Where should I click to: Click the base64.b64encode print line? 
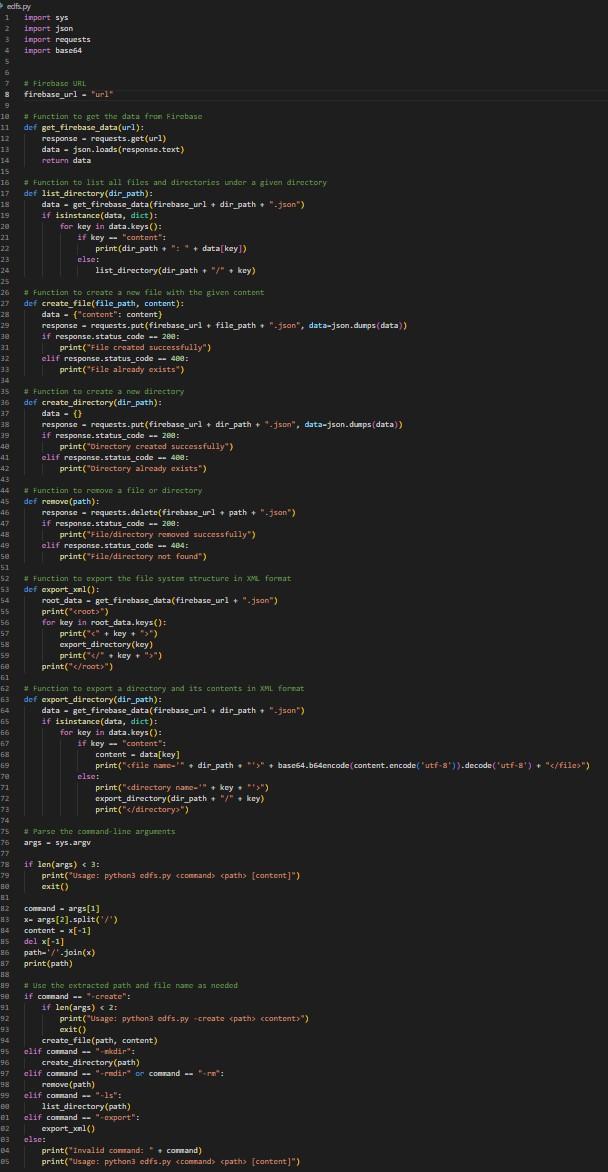tap(343, 765)
